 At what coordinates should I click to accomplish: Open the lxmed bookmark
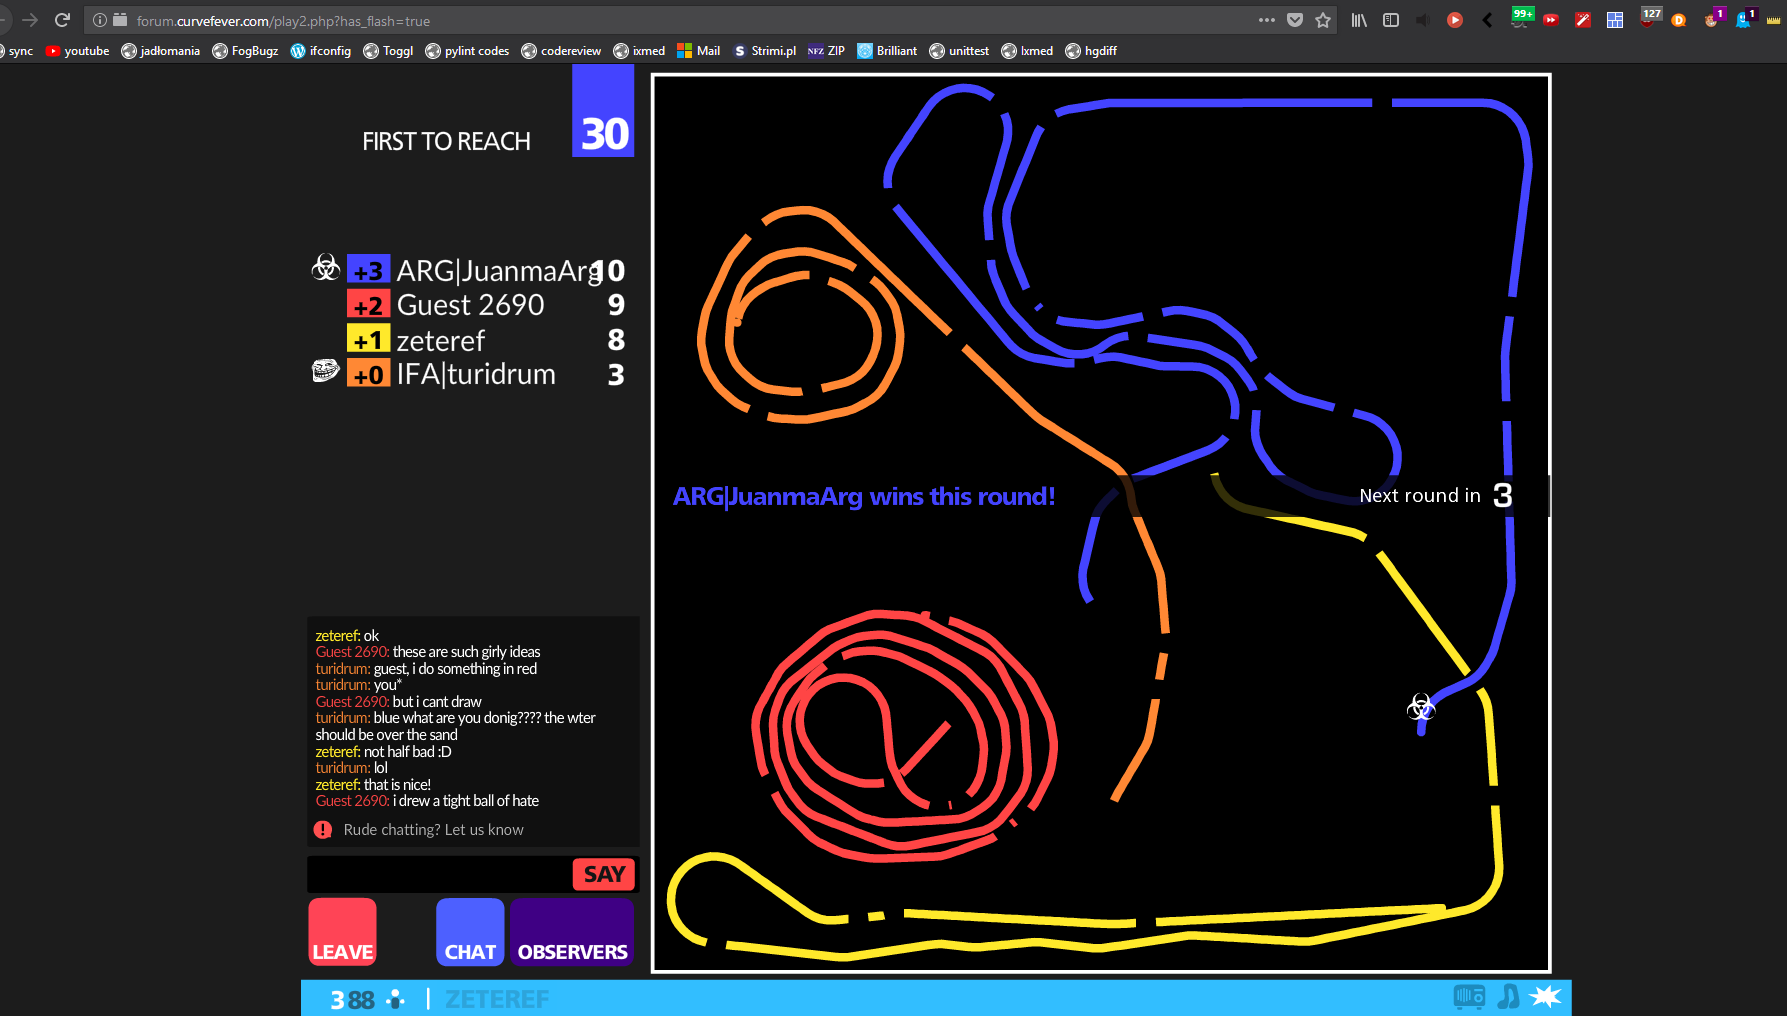coord(1027,51)
